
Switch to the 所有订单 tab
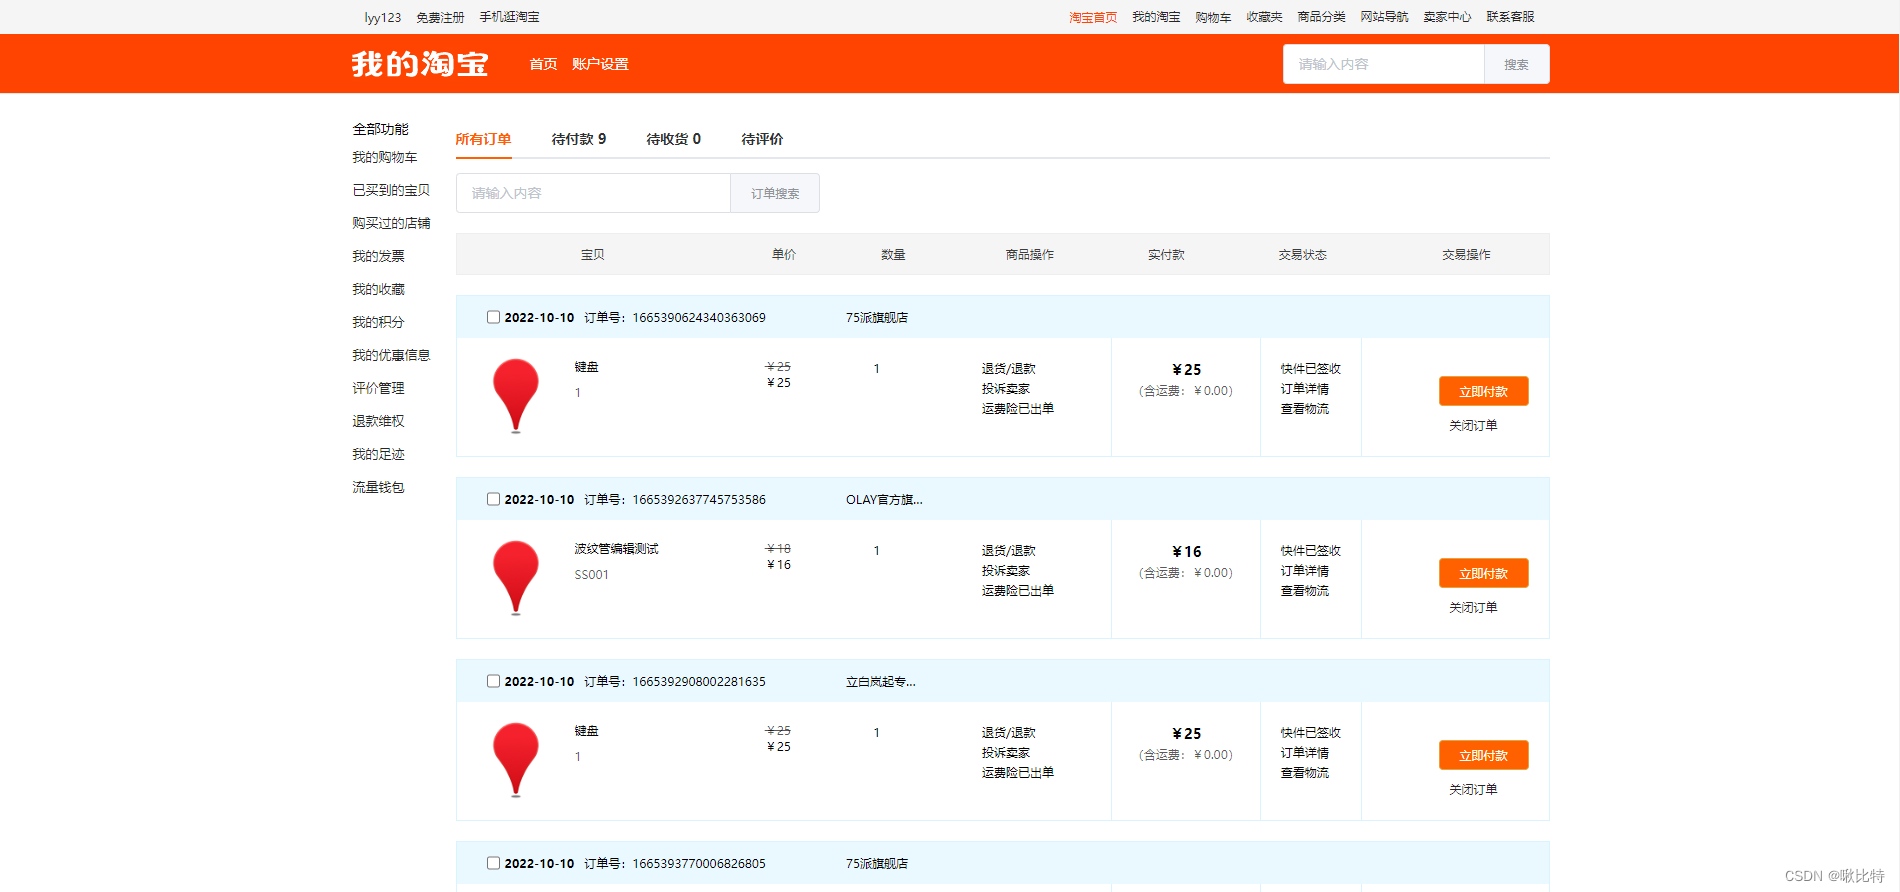(483, 139)
